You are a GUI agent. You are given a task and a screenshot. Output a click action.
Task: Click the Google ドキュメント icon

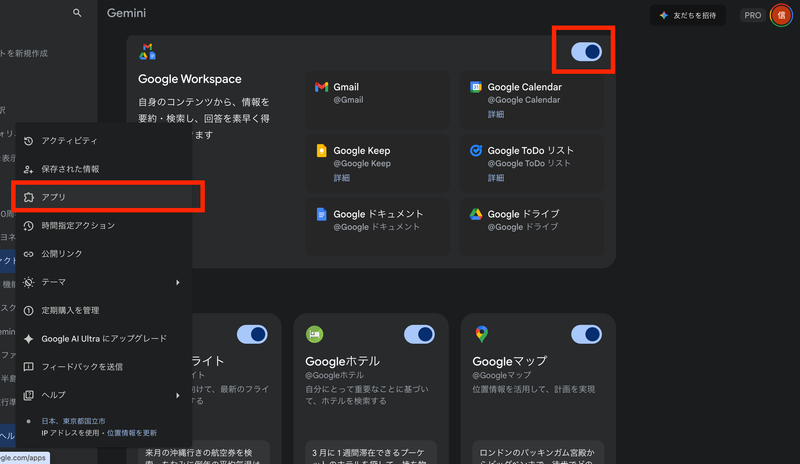321,214
